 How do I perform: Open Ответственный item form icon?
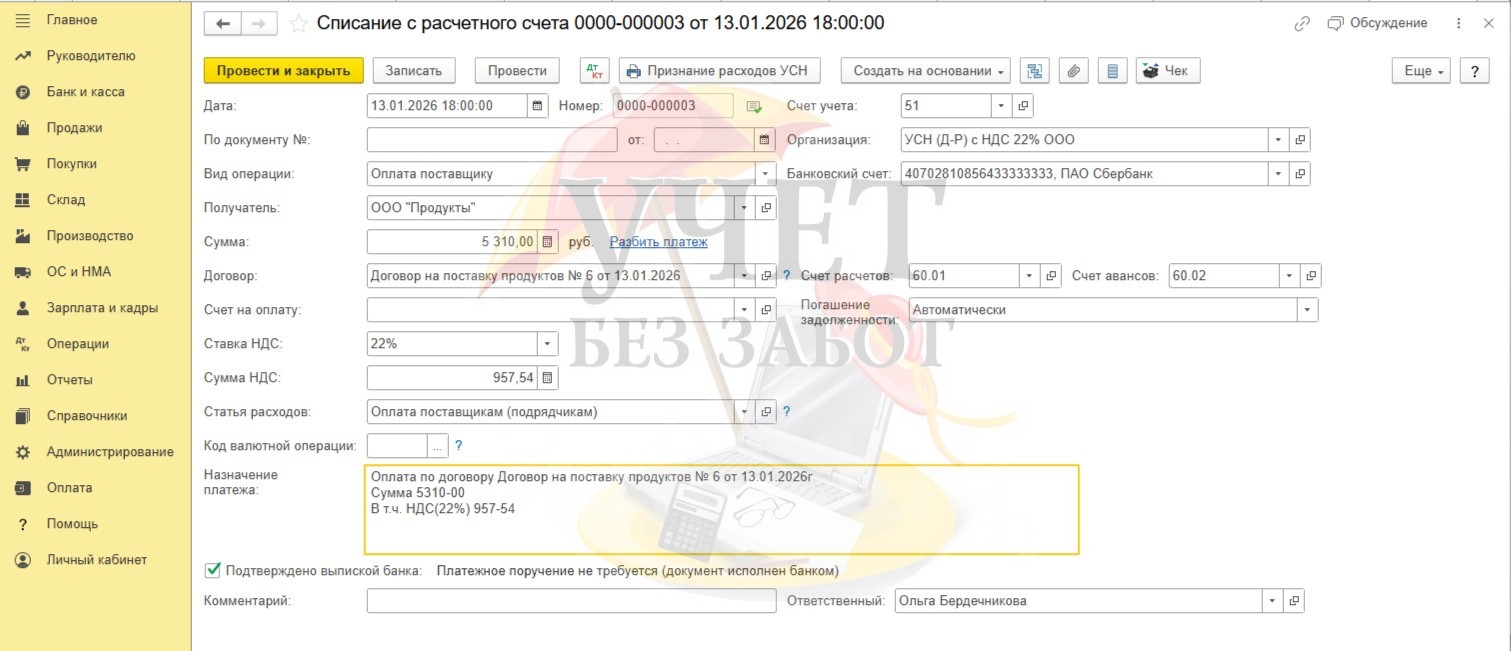(x=1294, y=601)
